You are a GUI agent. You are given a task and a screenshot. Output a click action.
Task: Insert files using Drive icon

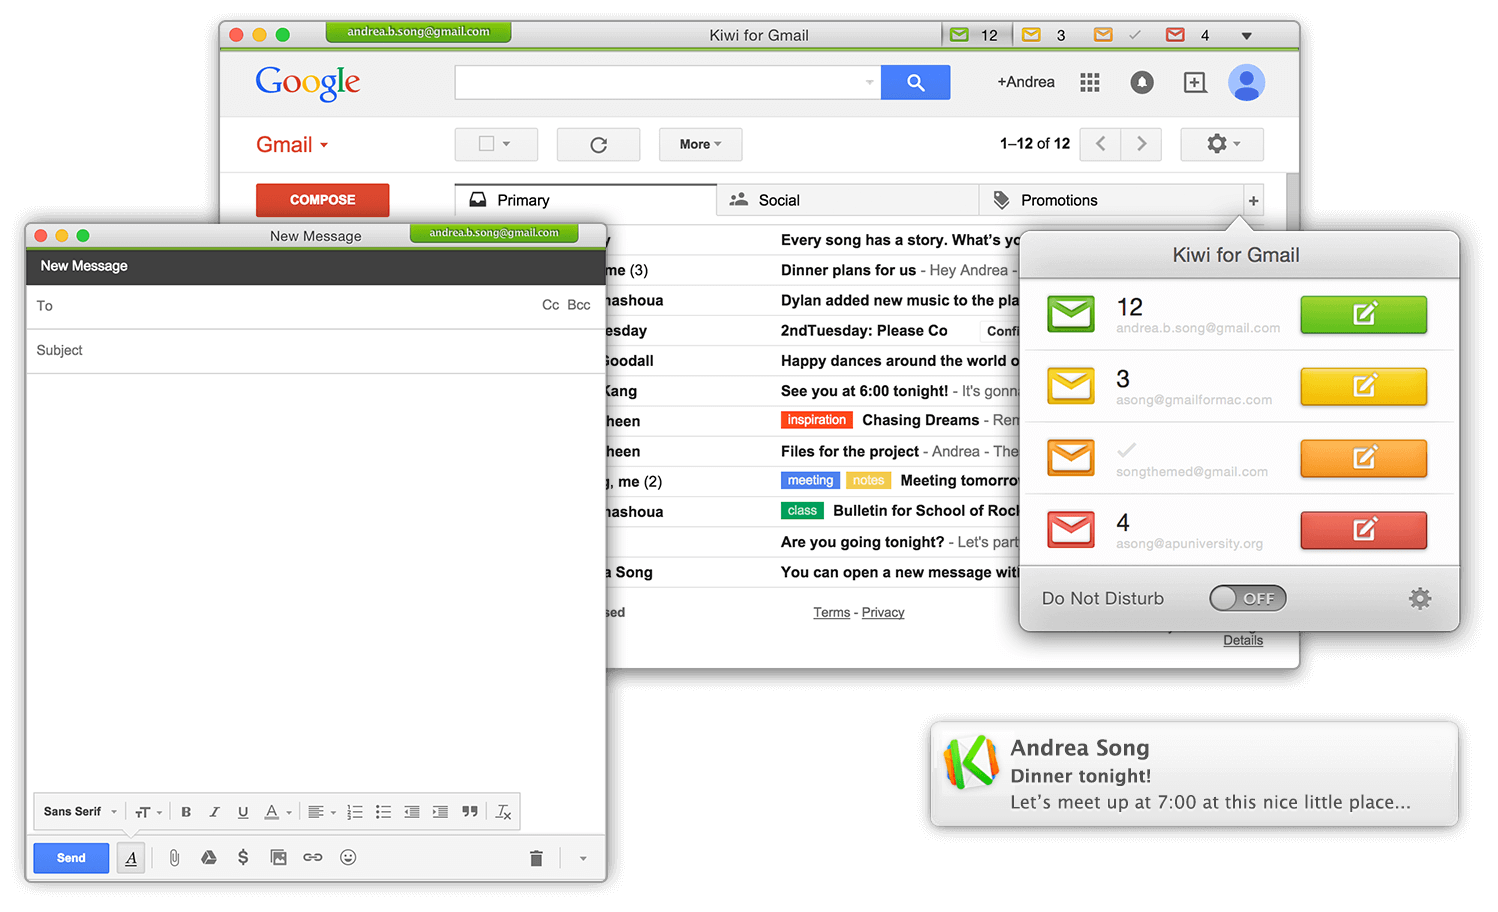[209, 858]
